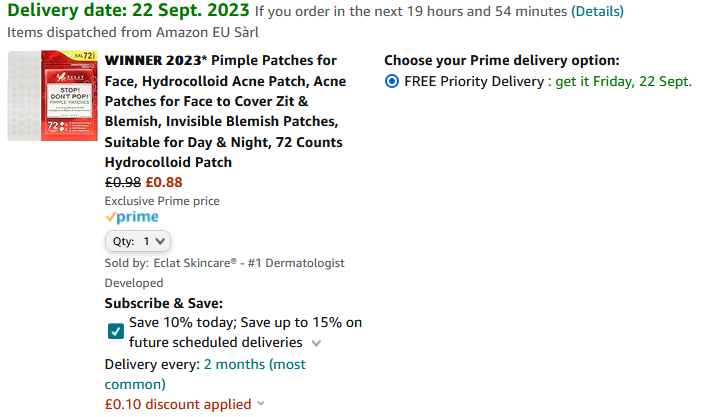This screenshot has height=417, width=705.
Task: Click Items dispatched from Amazon EU Sàrl
Action: pos(133,32)
